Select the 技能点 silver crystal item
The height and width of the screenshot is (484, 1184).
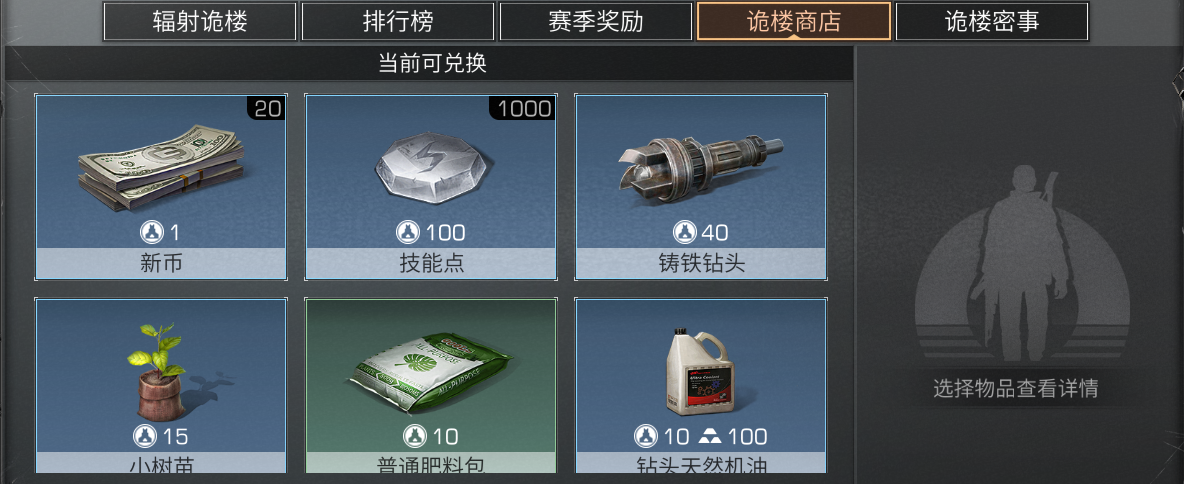point(430,187)
